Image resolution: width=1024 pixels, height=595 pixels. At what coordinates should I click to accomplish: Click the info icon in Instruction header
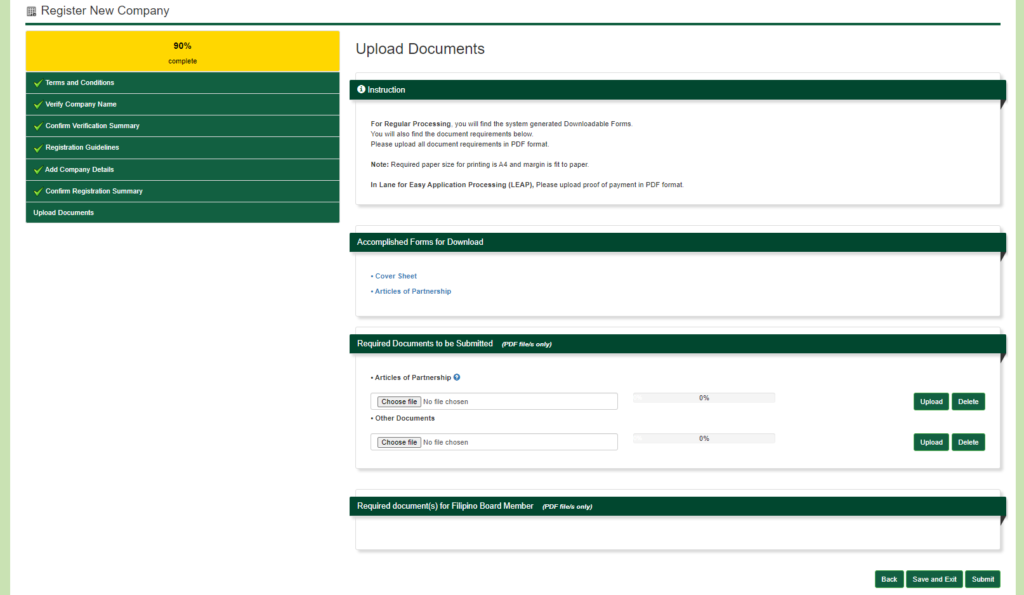(x=361, y=89)
